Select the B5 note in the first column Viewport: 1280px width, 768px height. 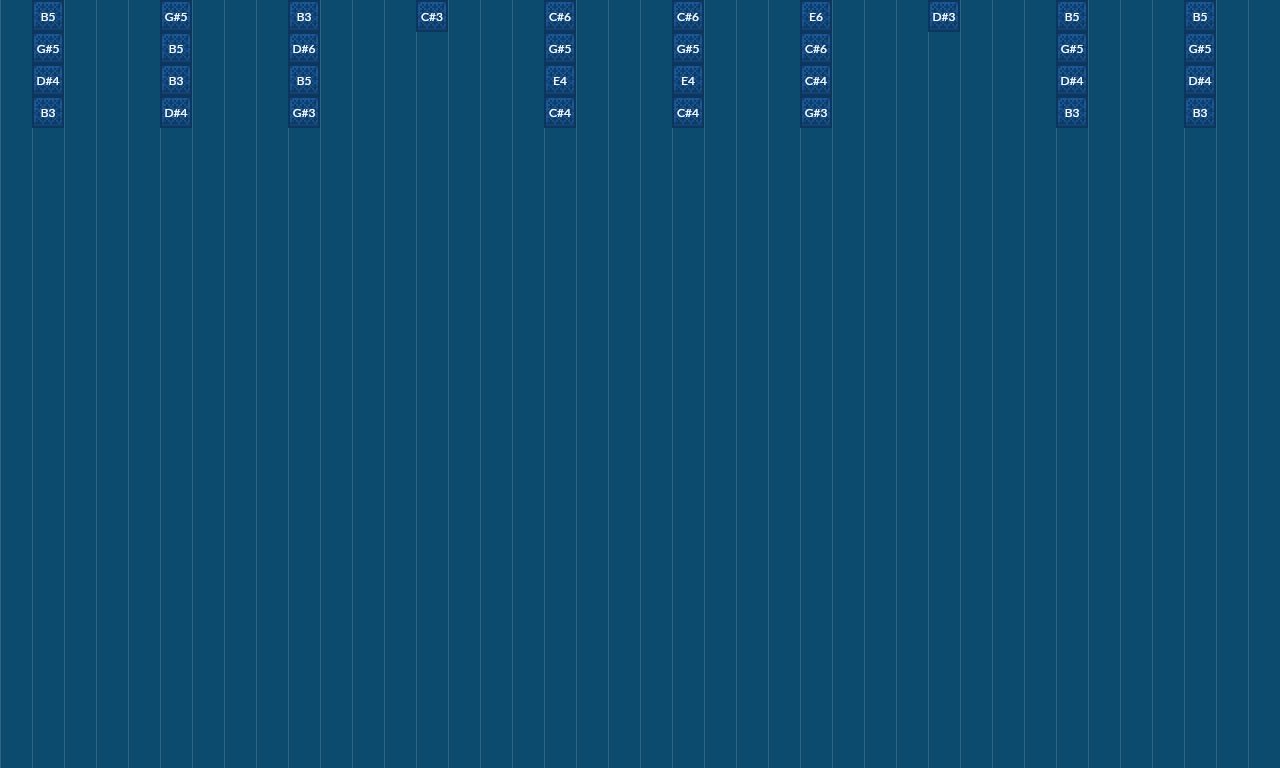coord(46,15)
